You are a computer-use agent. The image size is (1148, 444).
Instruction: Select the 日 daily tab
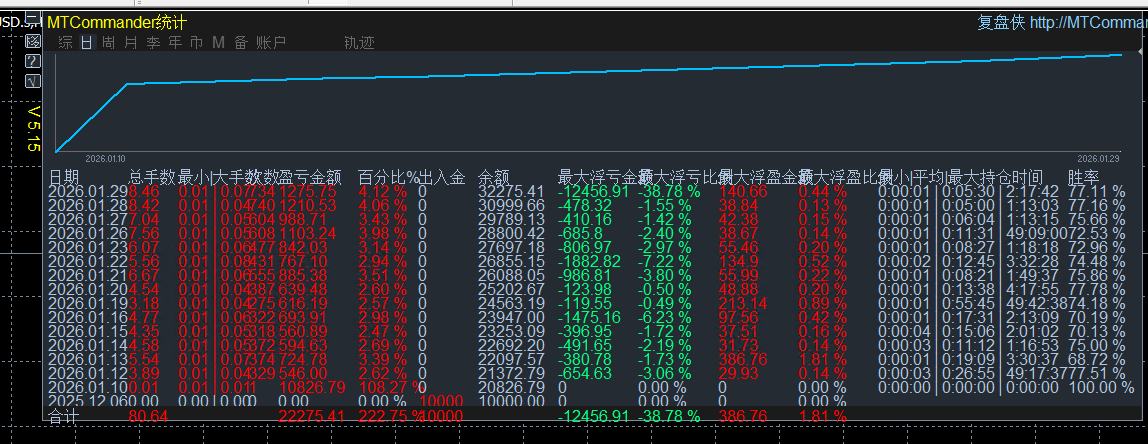[86, 43]
